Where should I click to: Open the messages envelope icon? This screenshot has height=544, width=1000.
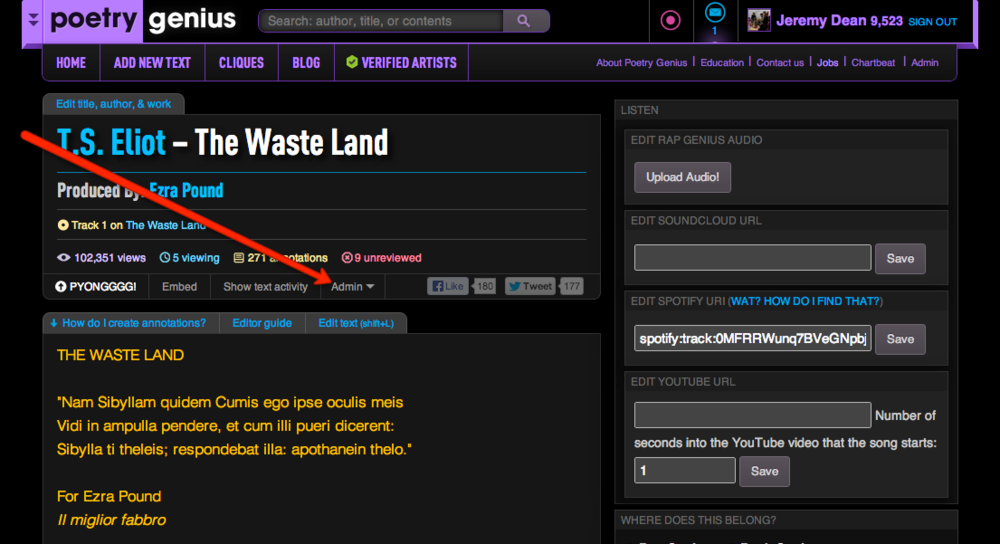tap(714, 12)
